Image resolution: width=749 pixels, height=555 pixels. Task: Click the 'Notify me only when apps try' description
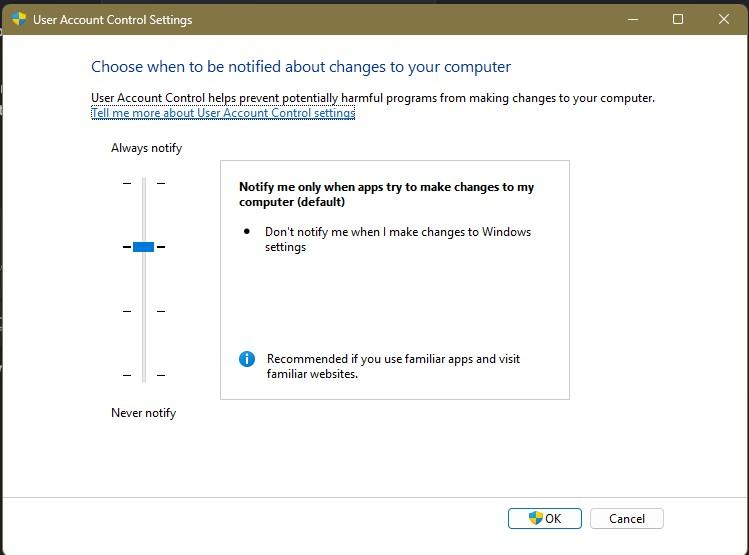pyautogui.click(x=386, y=194)
